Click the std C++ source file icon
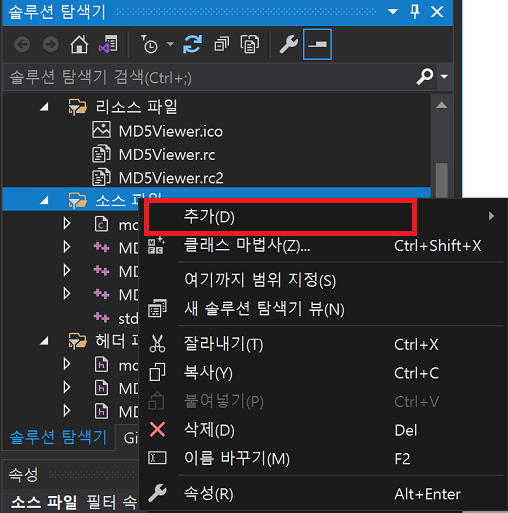Viewport: 508px width, 513px height. point(101,317)
